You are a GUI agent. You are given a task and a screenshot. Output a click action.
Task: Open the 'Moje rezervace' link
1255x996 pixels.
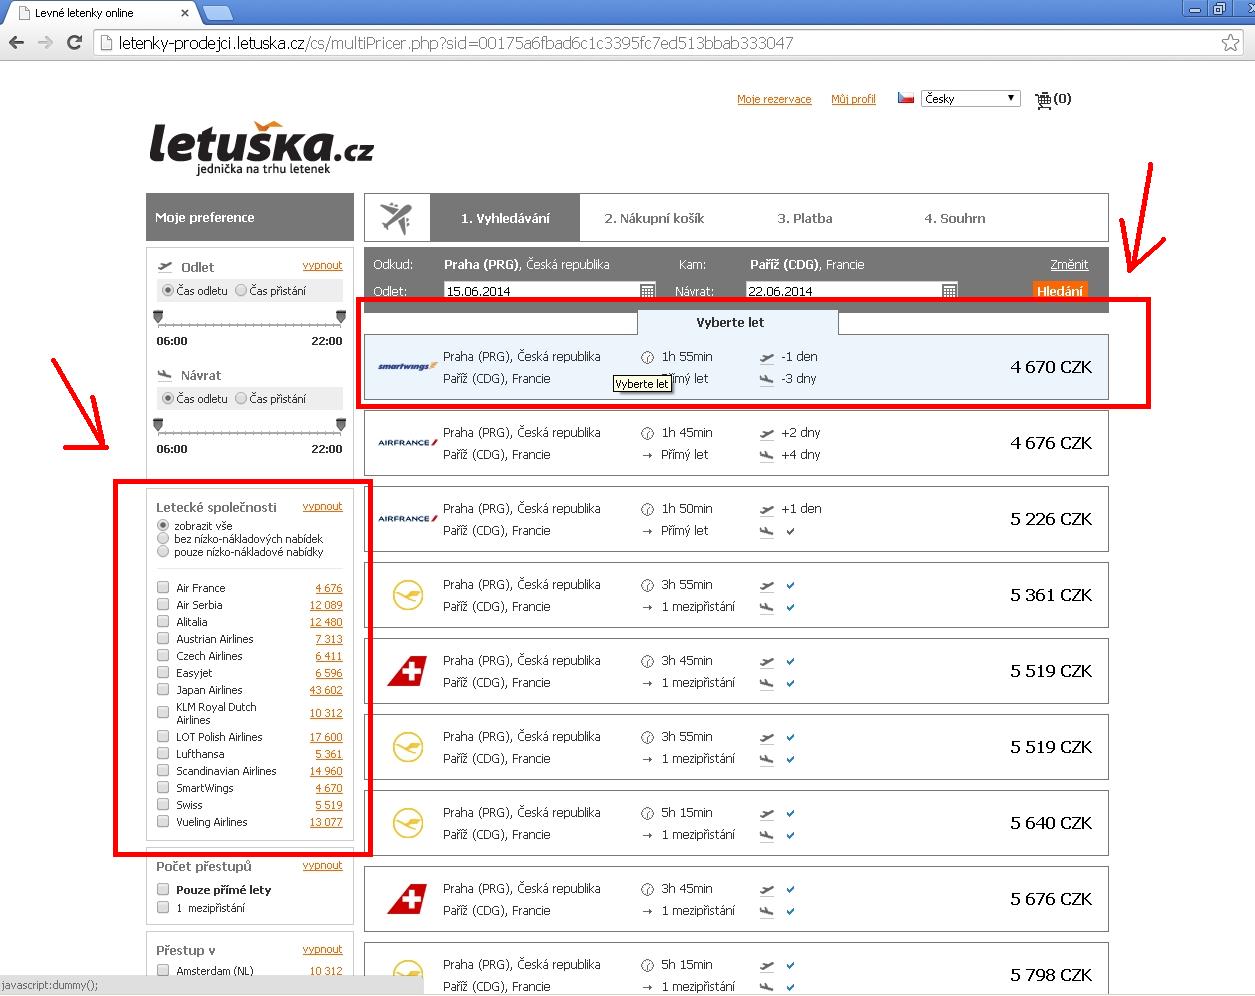tap(774, 99)
